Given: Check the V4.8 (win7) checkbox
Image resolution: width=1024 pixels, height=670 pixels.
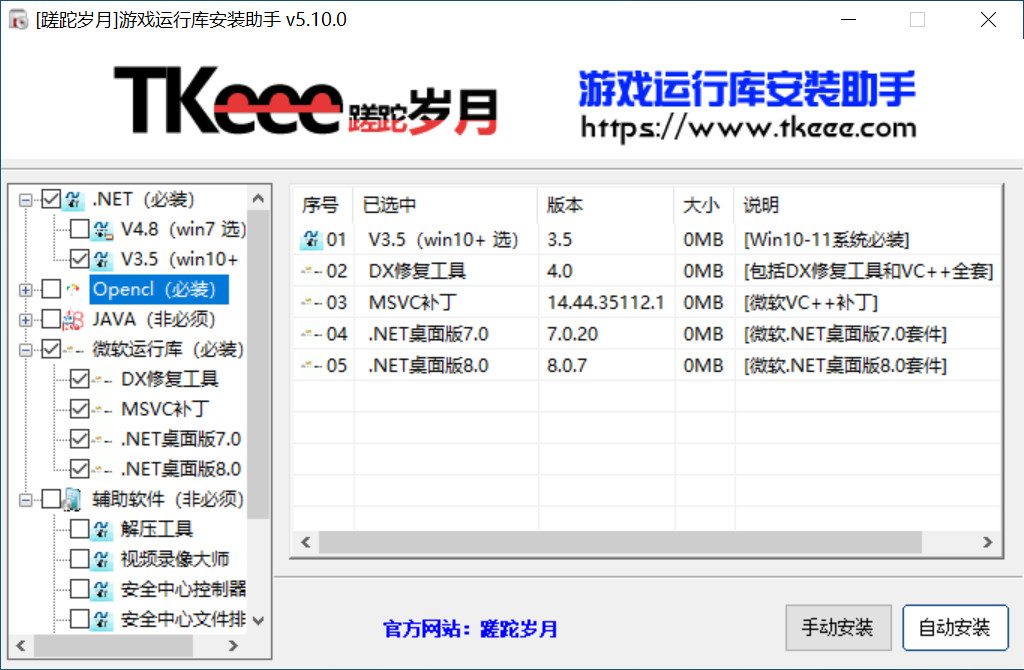Looking at the screenshot, I should [79, 230].
